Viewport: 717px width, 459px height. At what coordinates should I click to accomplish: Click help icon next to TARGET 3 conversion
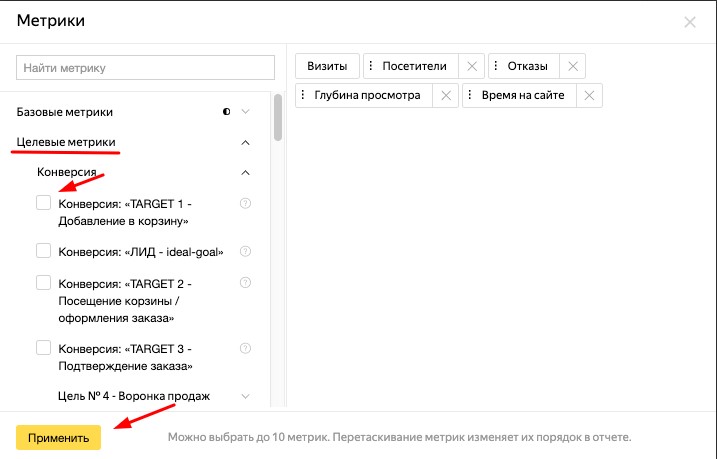point(245,348)
